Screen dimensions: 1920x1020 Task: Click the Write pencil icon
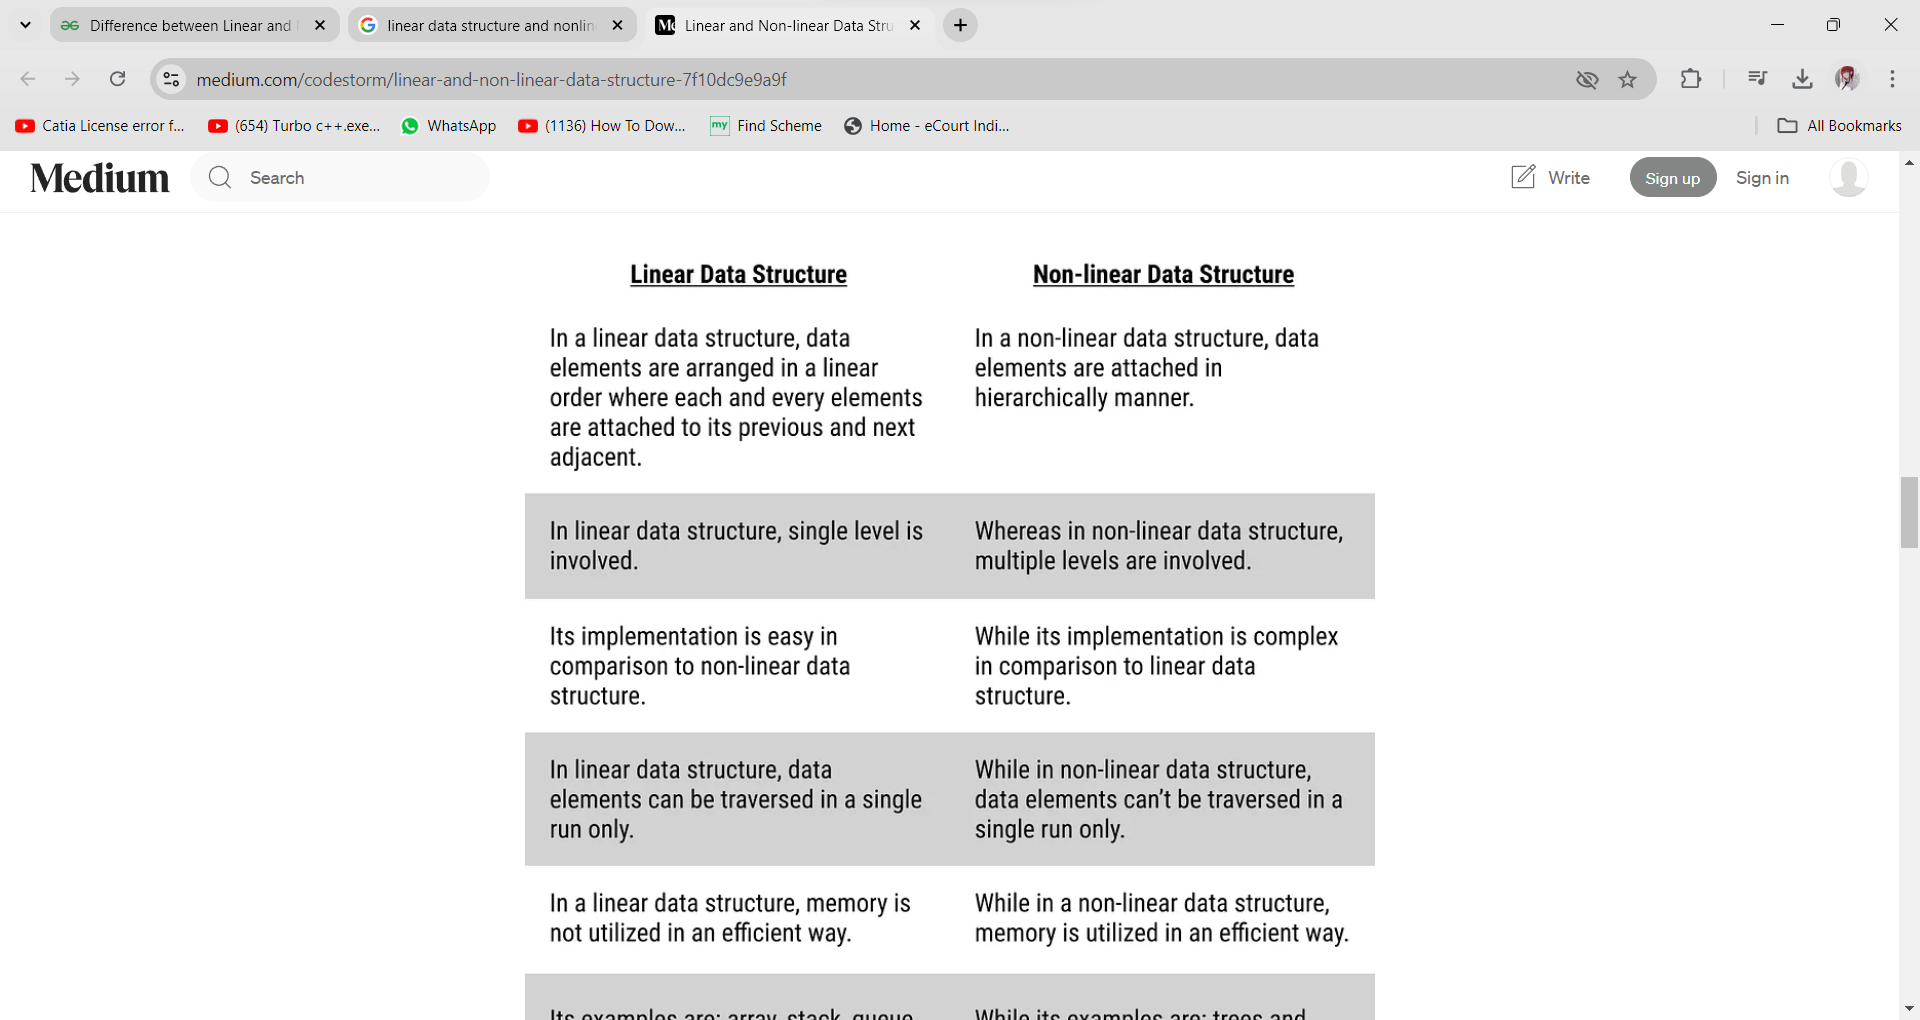(1523, 177)
